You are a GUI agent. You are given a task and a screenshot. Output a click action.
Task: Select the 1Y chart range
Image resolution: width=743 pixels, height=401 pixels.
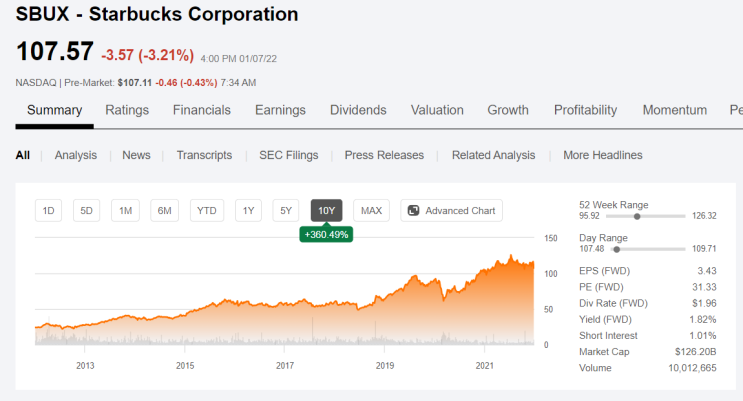248,210
